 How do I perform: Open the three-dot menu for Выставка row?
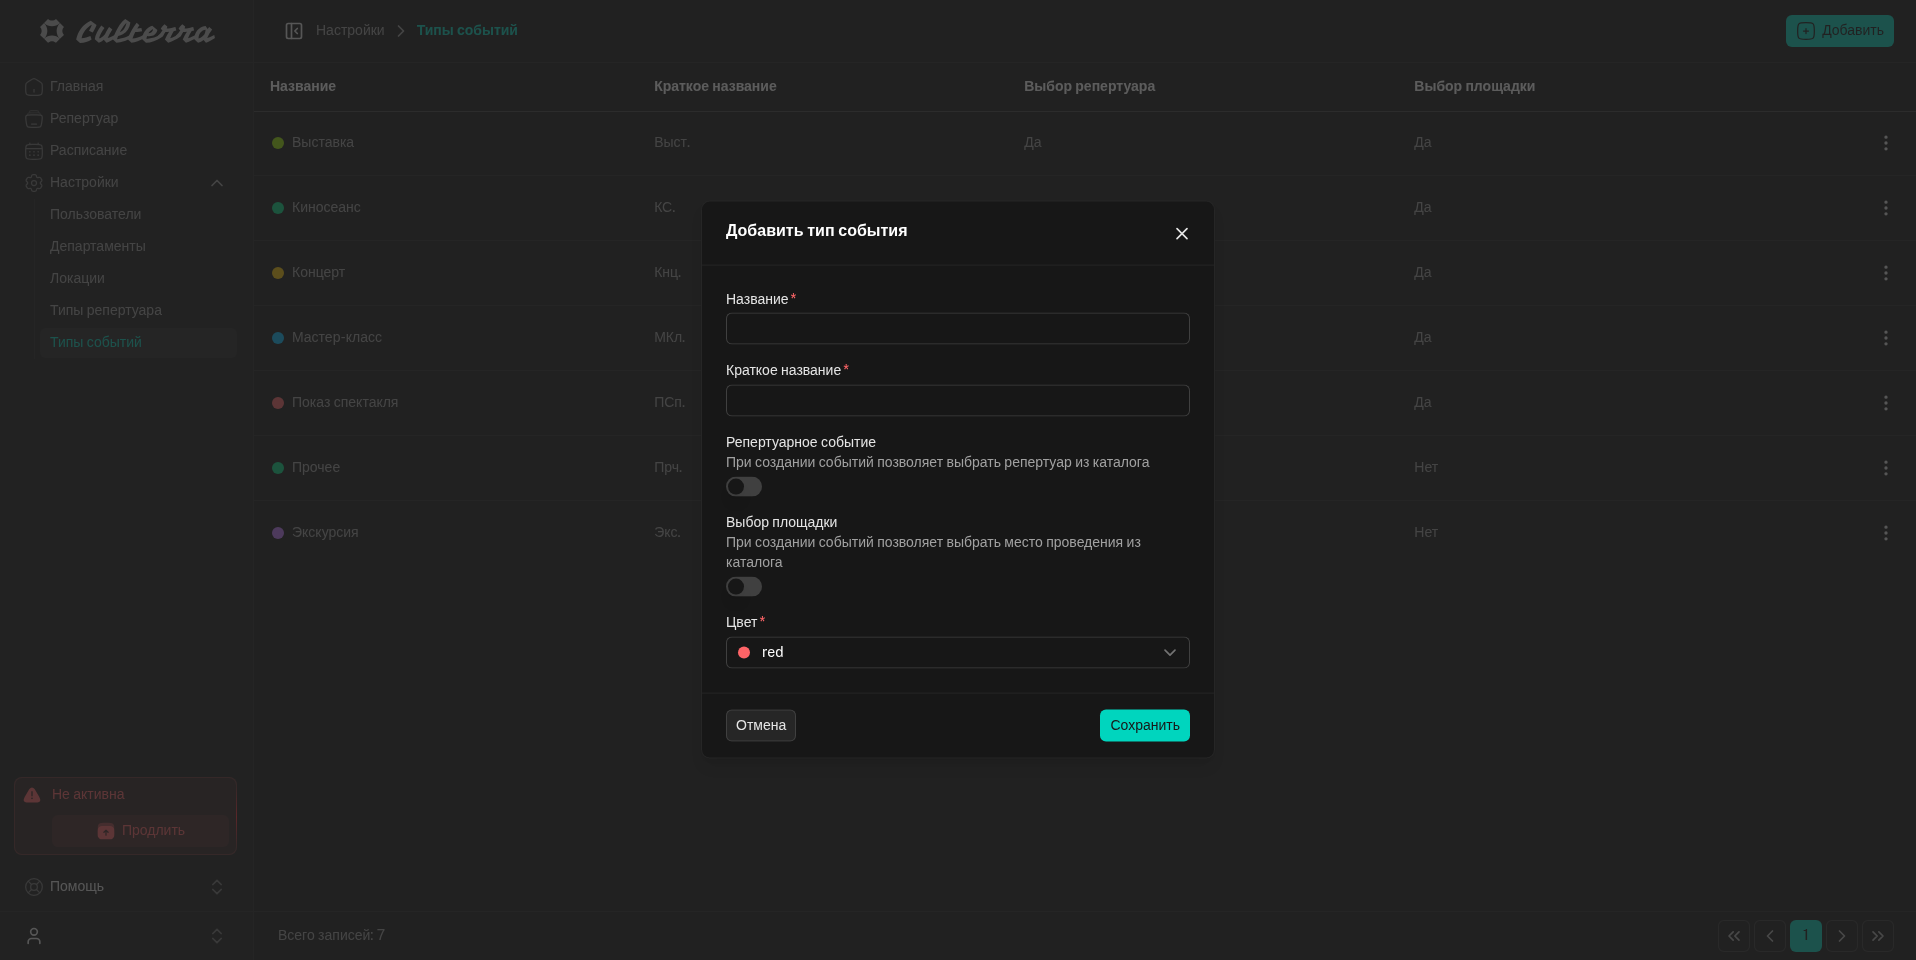(x=1885, y=143)
